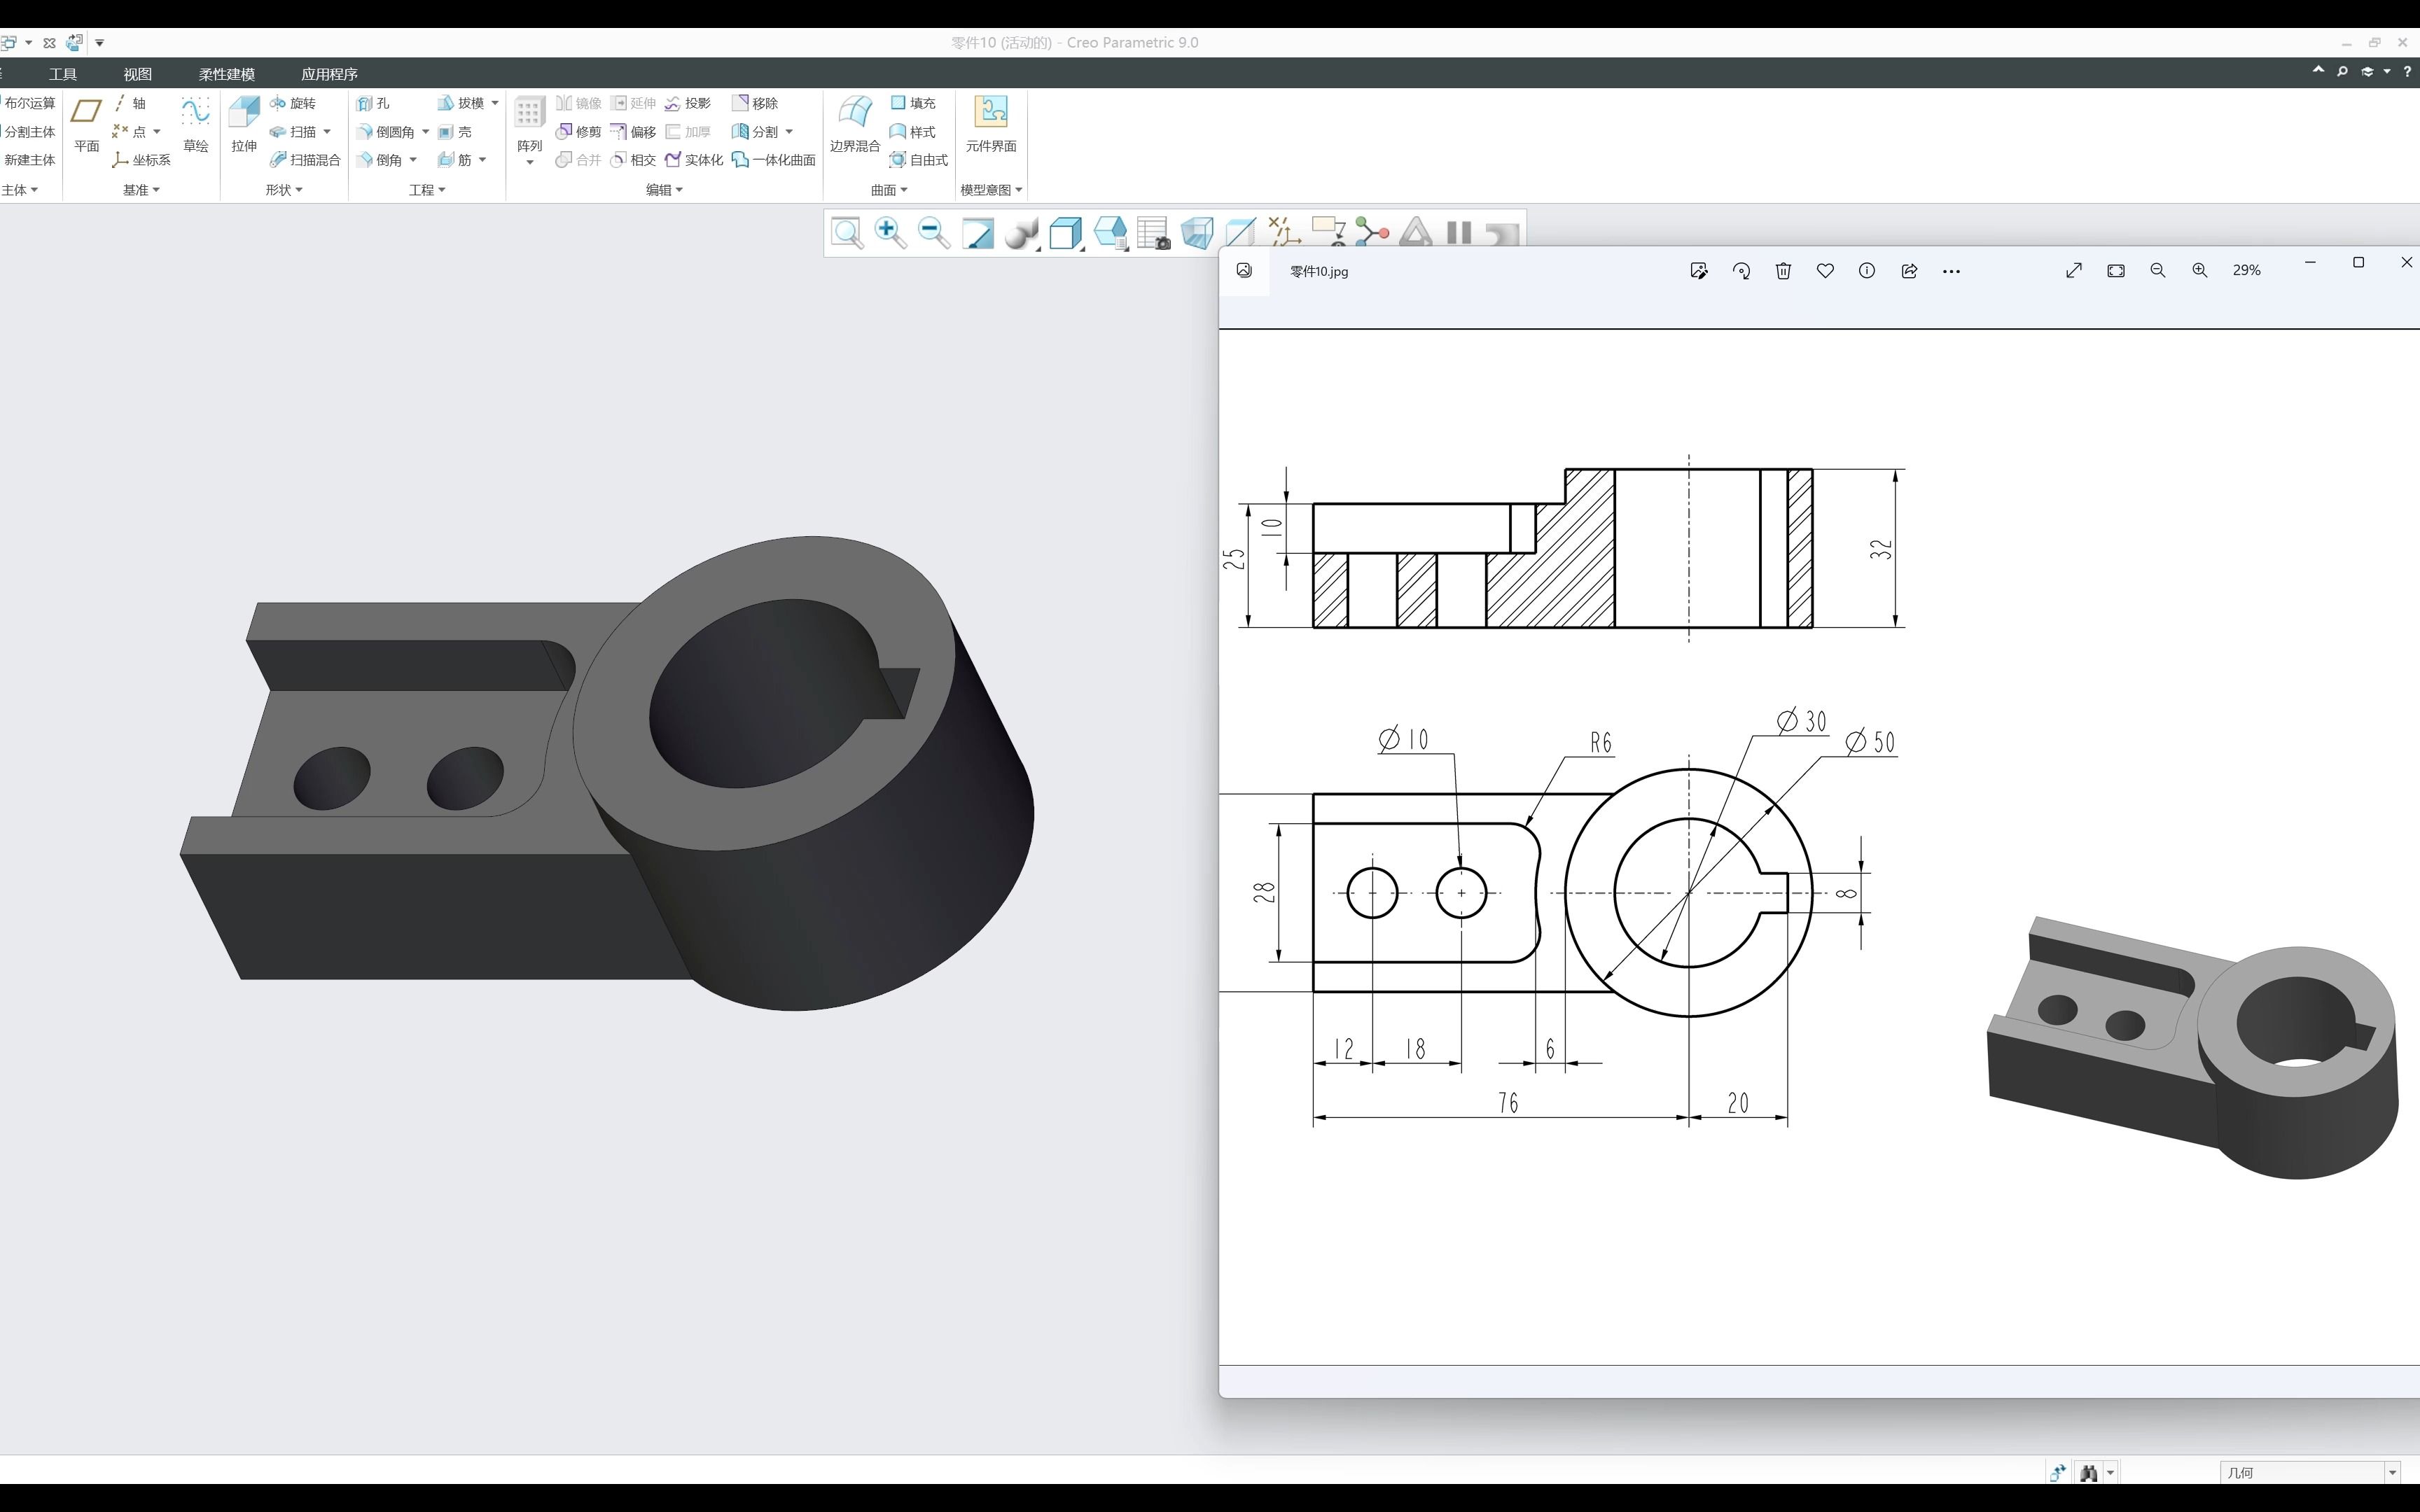Open the 视图 ribbon tab
Viewport: 2420px width, 1512px height.
[x=137, y=74]
